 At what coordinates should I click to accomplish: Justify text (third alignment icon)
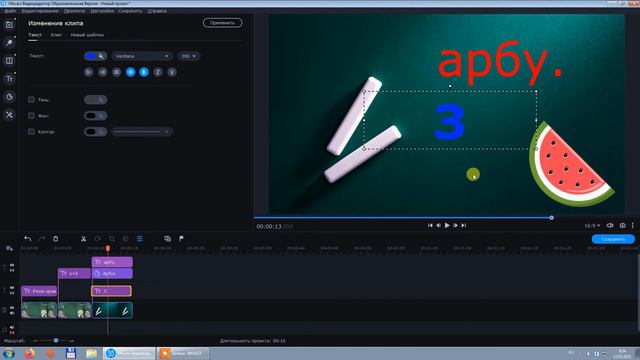(116, 72)
